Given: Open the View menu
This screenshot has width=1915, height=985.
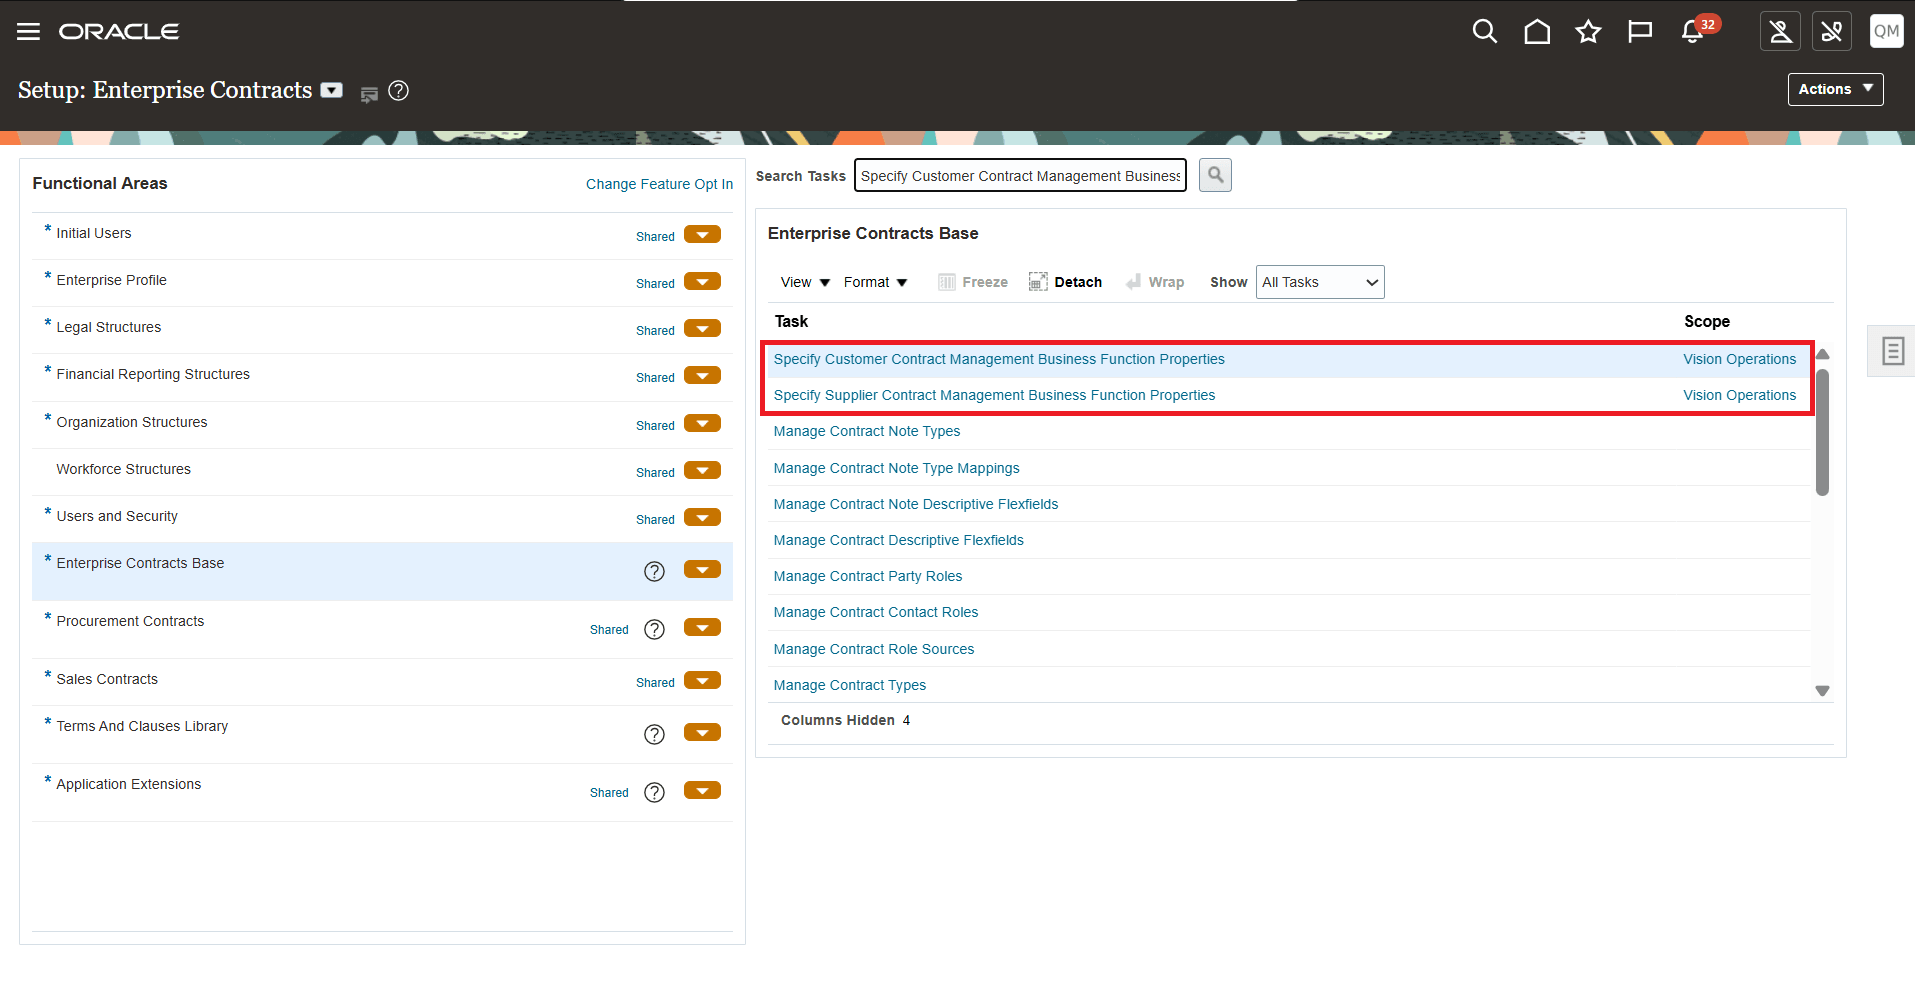Looking at the screenshot, I should tap(805, 282).
